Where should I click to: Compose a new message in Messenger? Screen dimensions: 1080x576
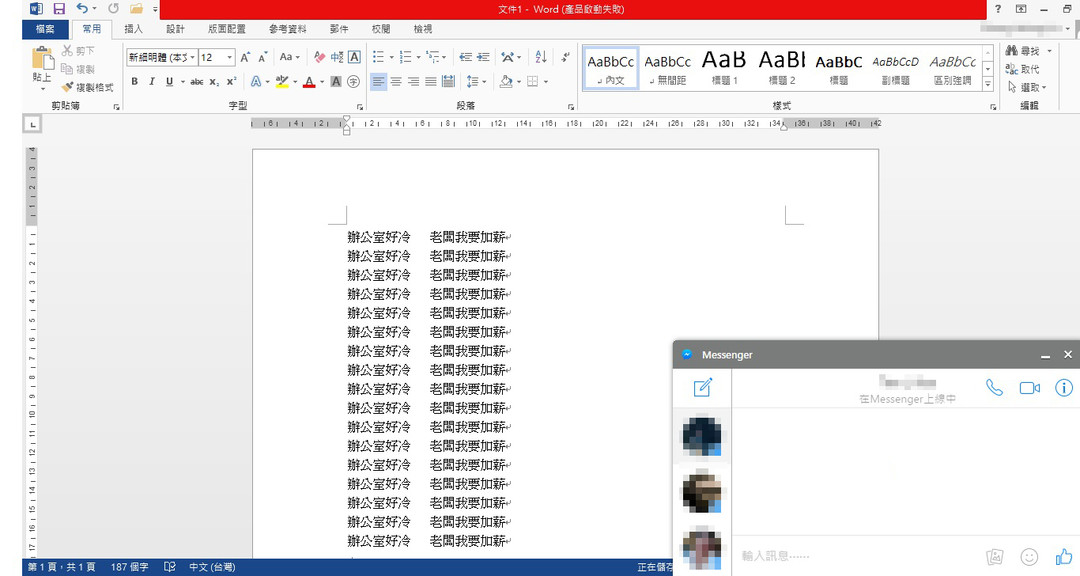[703, 387]
